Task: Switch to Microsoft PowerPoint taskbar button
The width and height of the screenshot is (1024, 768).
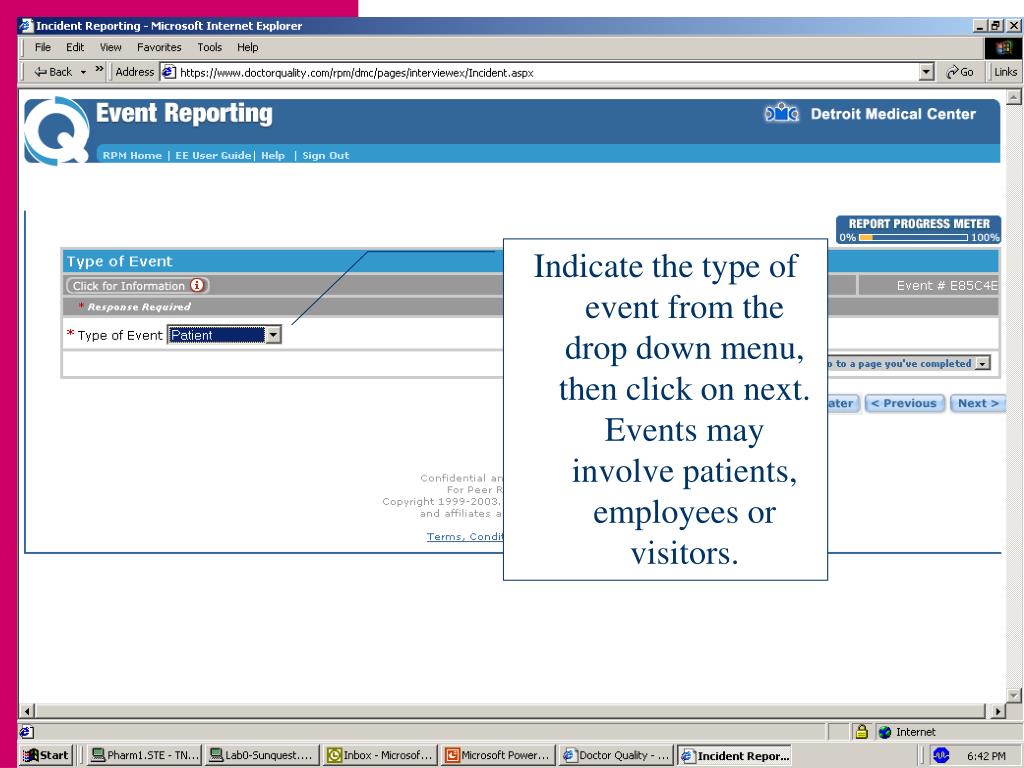Action: [498, 755]
